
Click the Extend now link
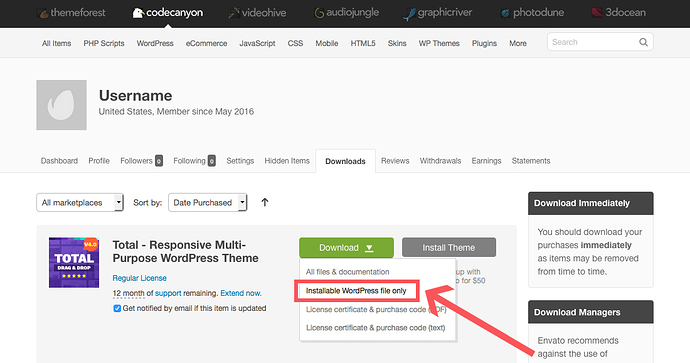pos(241,293)
